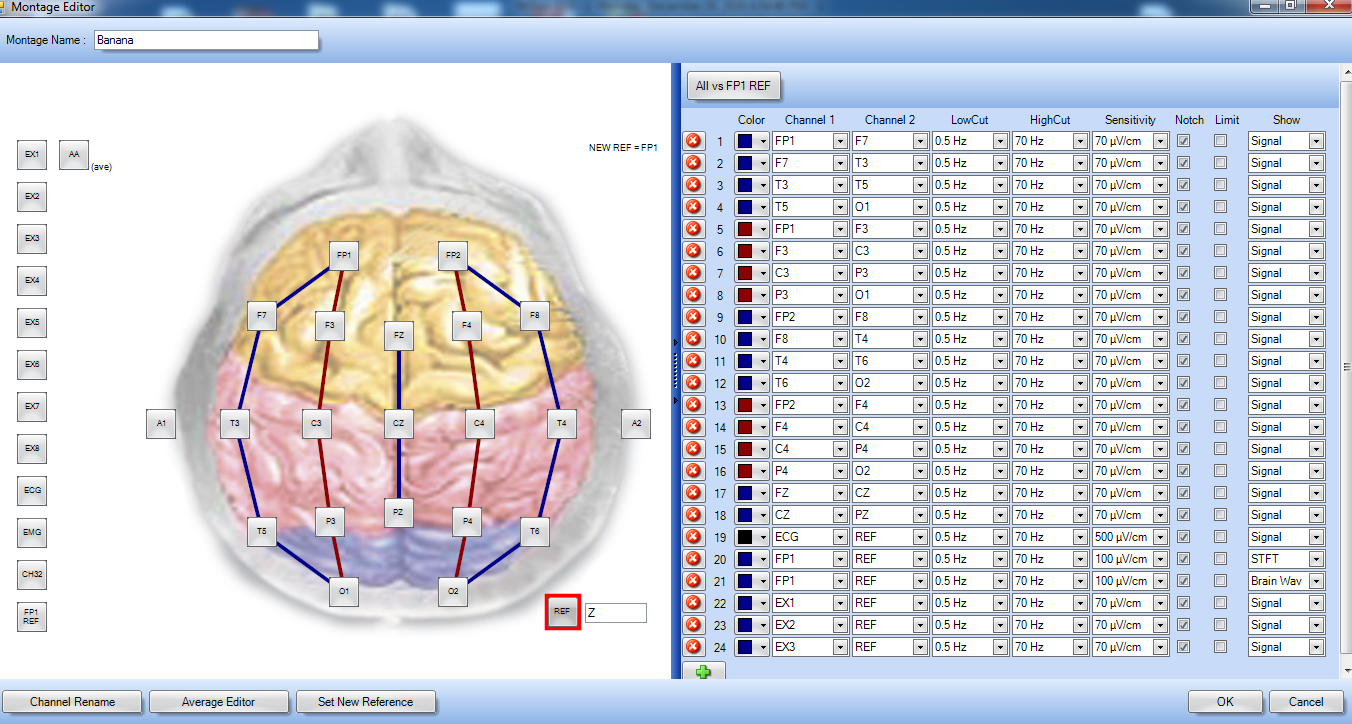Select the CH32 input box
This screenshot has width=1352, height=724.
(x=32, y=575)
